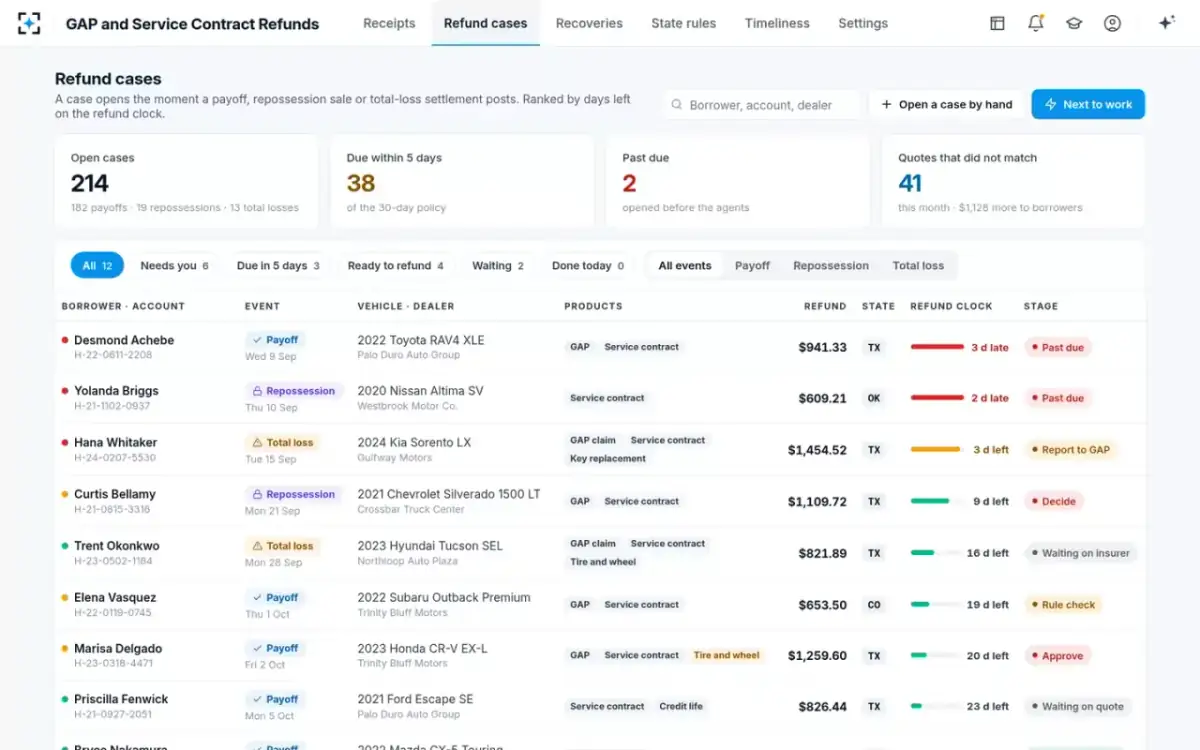Viewport: 1200px width, 750px height.
Task: Click the highlighted Tire and wheel tag
Action: [727, 656]
